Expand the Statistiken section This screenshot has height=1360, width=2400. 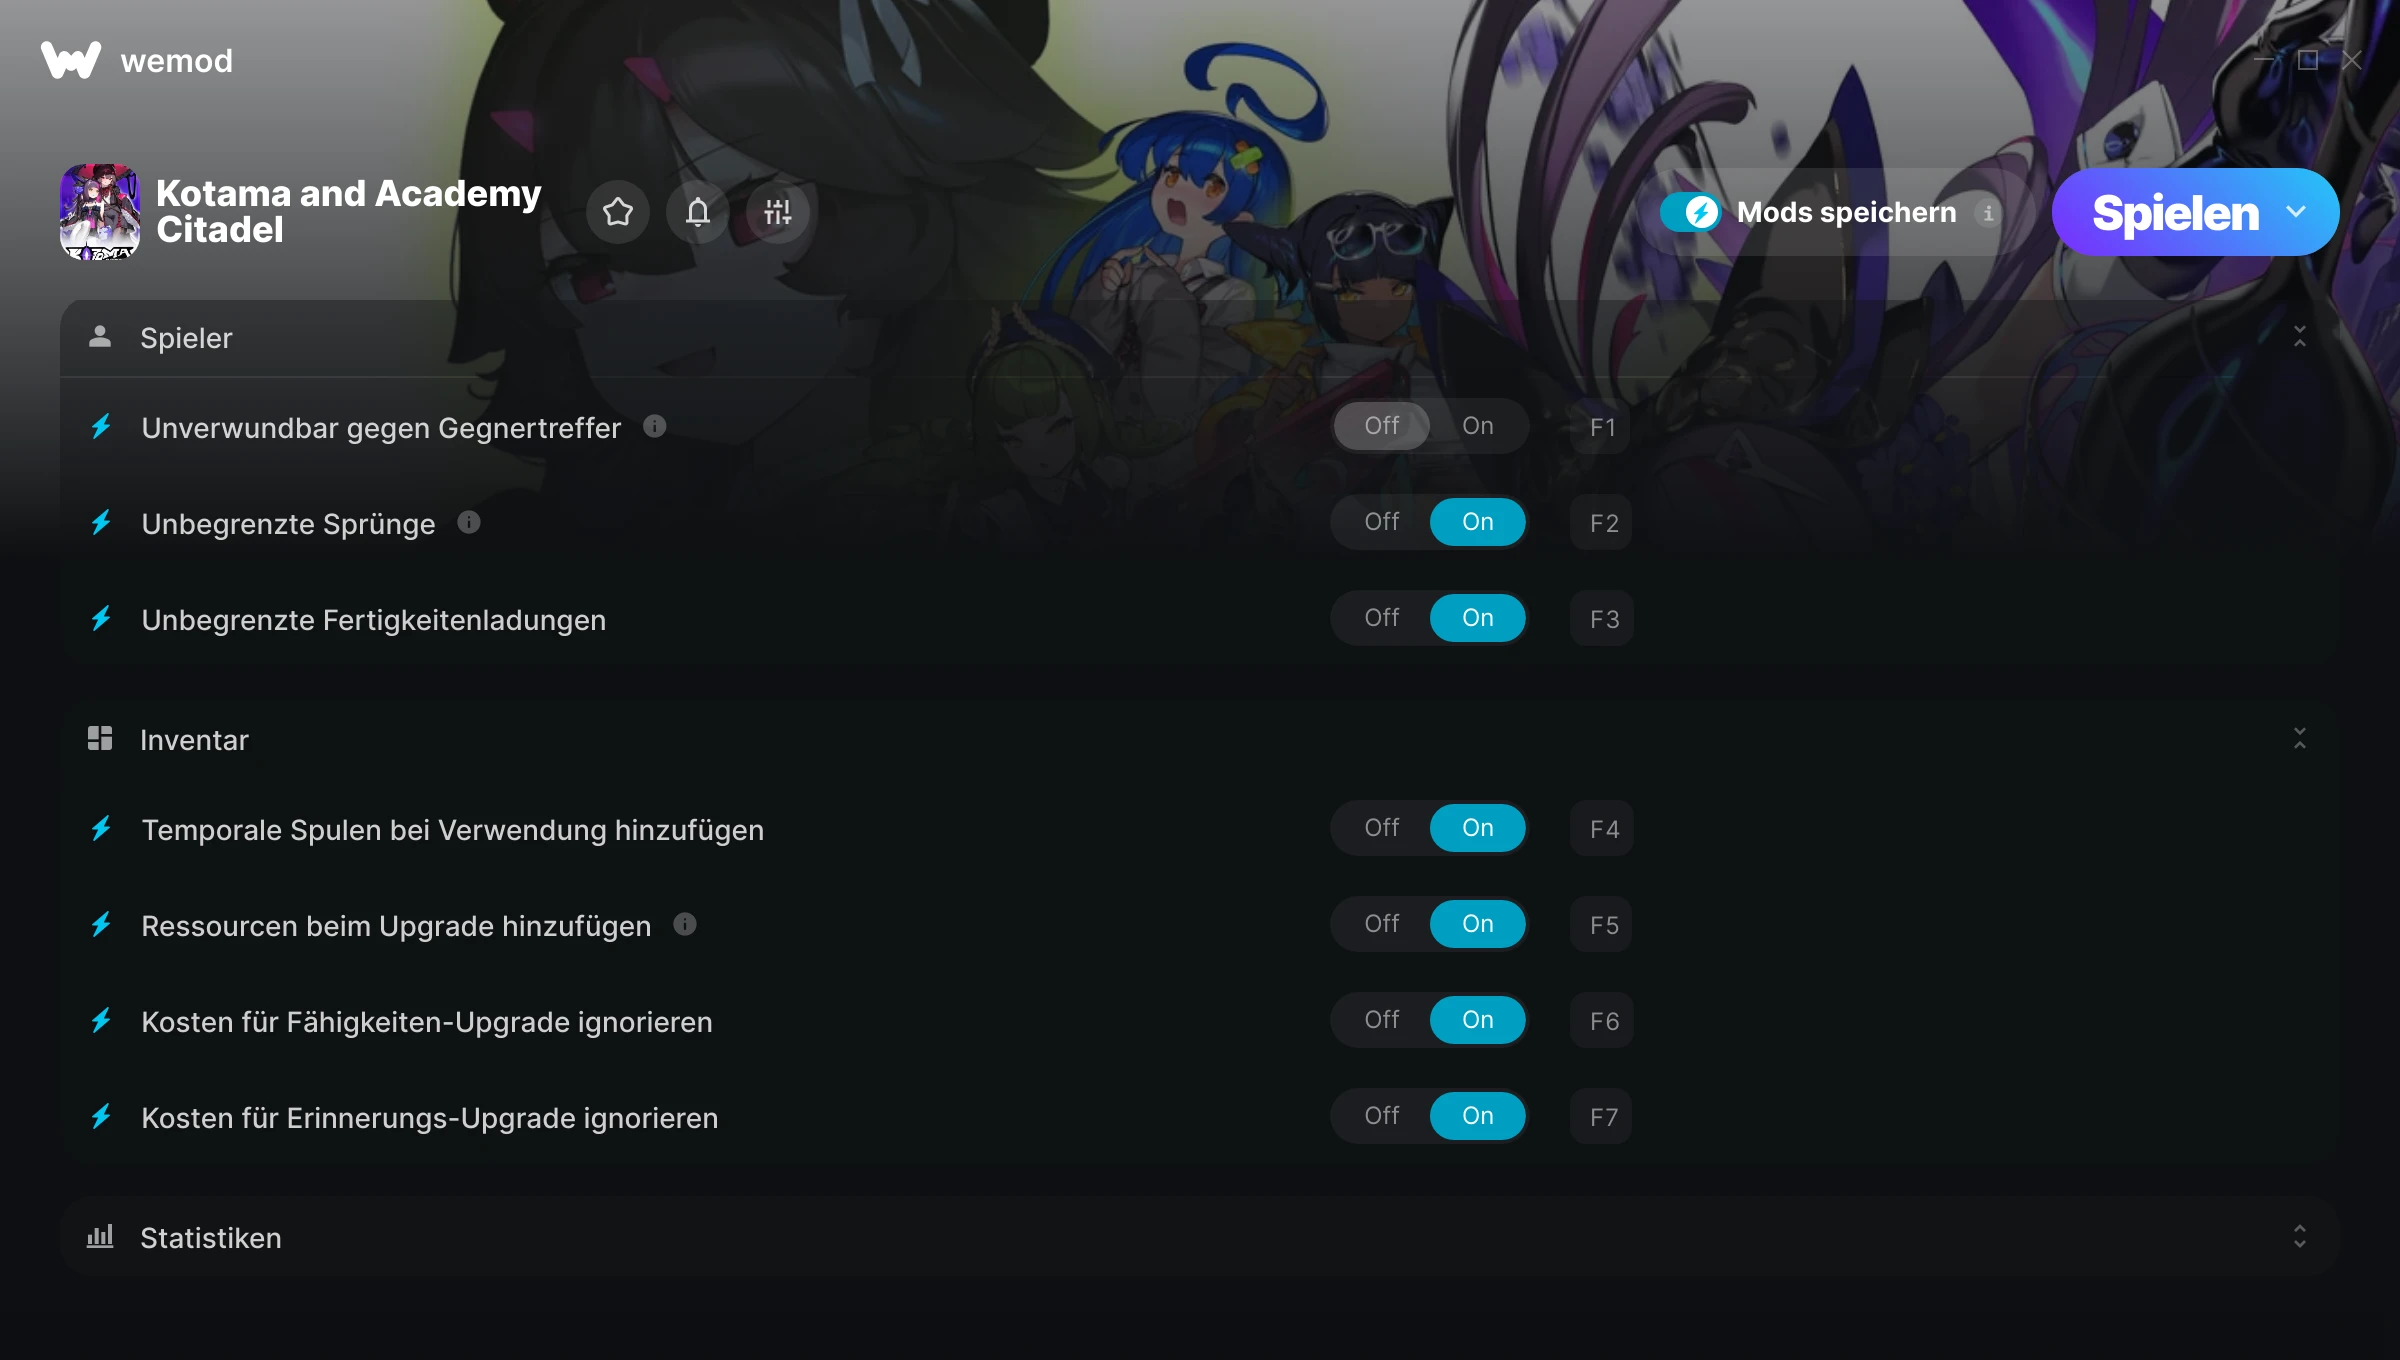point(2300,1237)
